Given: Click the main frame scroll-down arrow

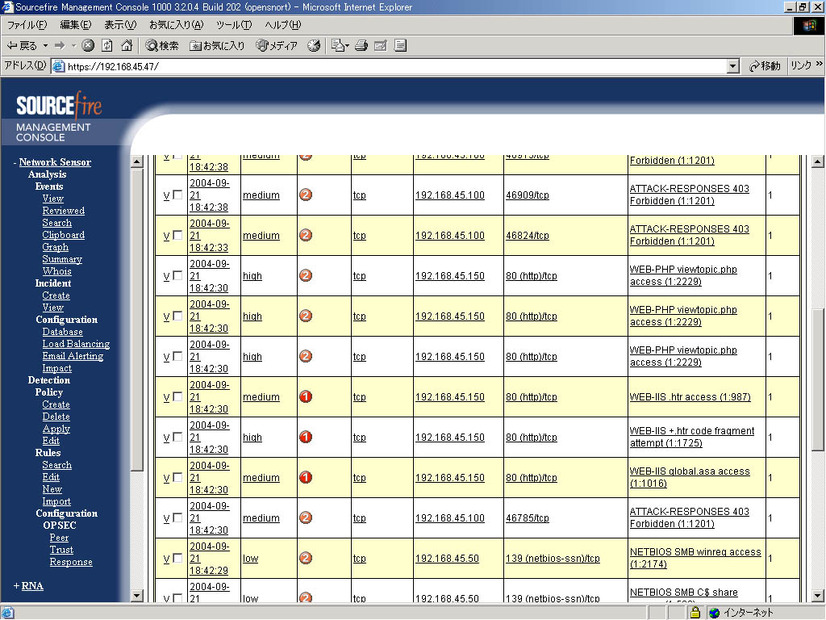Looking at the screenshot, I should coord(817,596).
